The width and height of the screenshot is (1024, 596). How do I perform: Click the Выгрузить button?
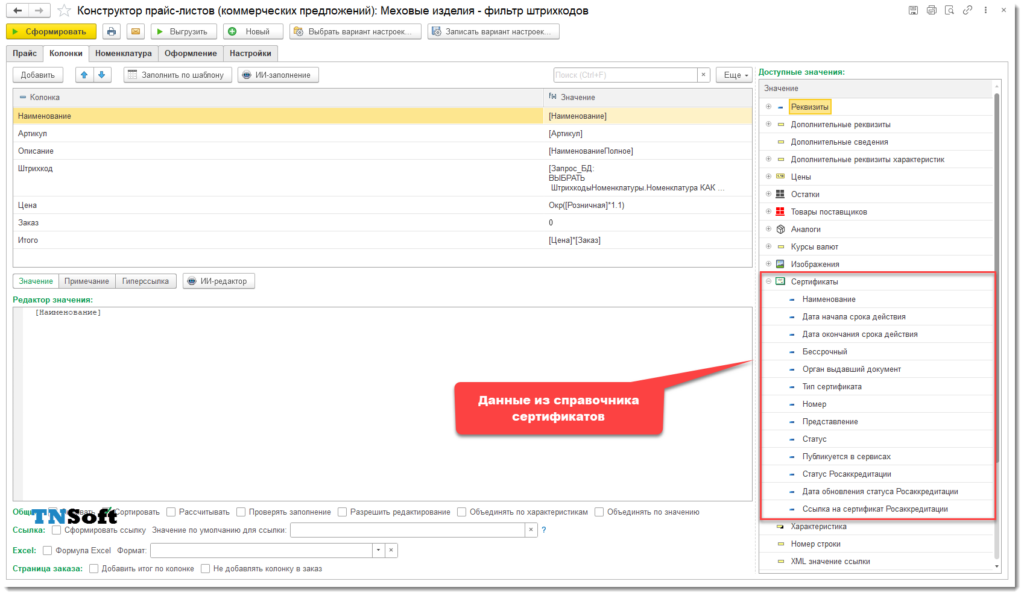(184, 31)
